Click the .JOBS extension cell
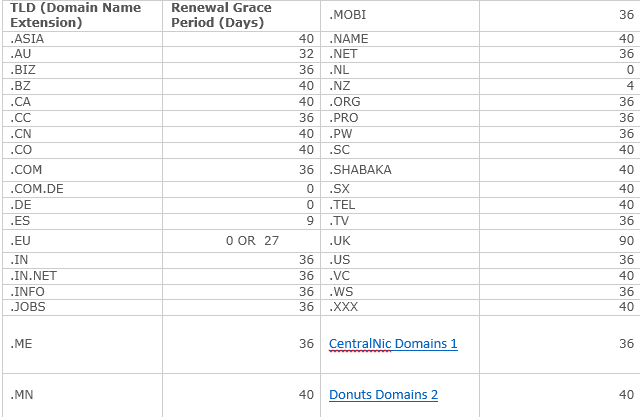Screen dimensions: 640x417 (x=82, y=307)
